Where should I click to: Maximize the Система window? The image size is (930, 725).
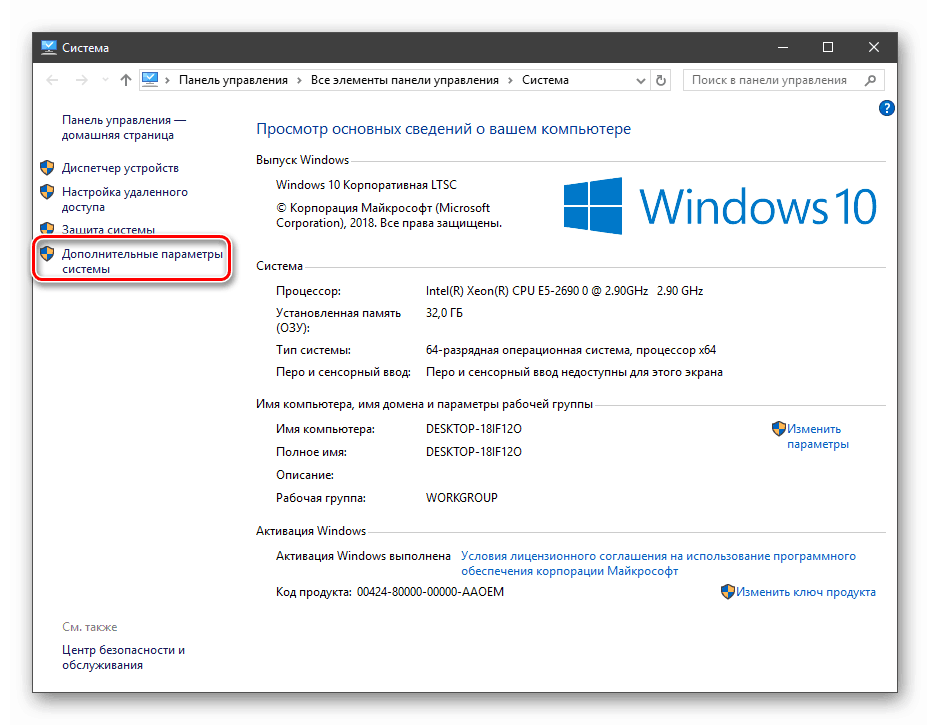pos(828,47)
